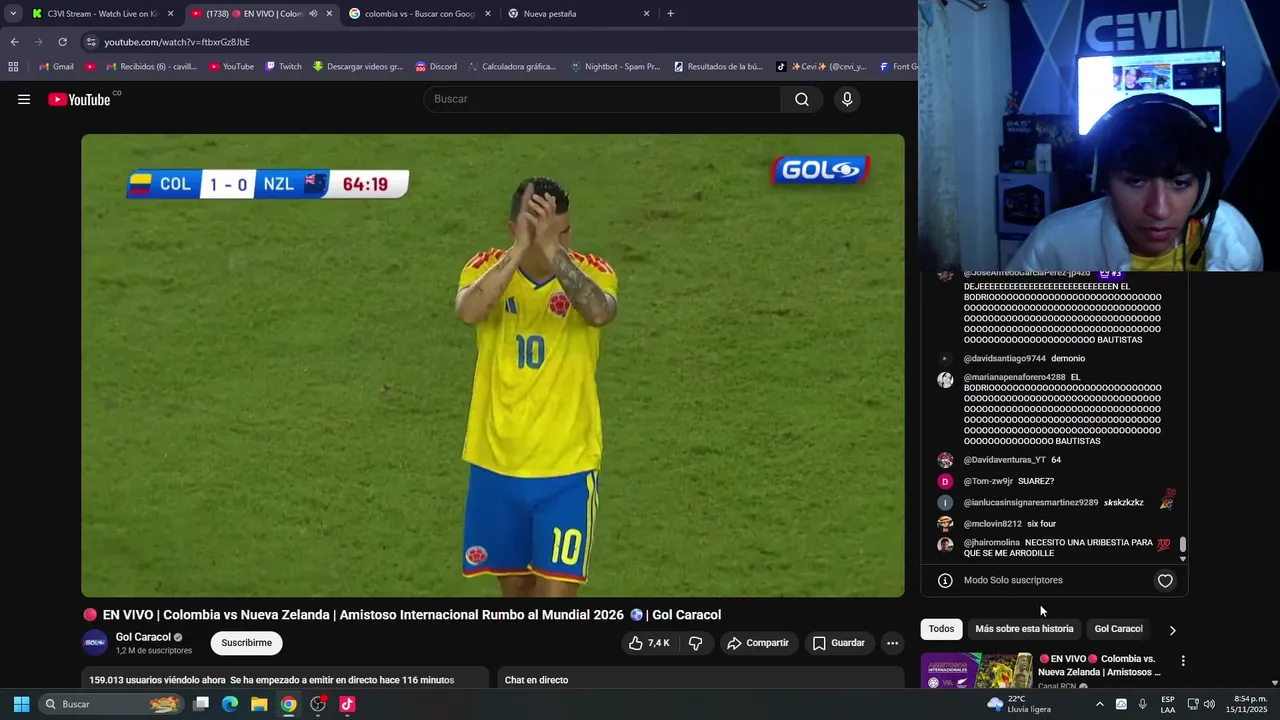Viewport: 1280px width, 720px height.
Task: Open the Gol Caracol channel avatar
Action: (x=95, y=643)
